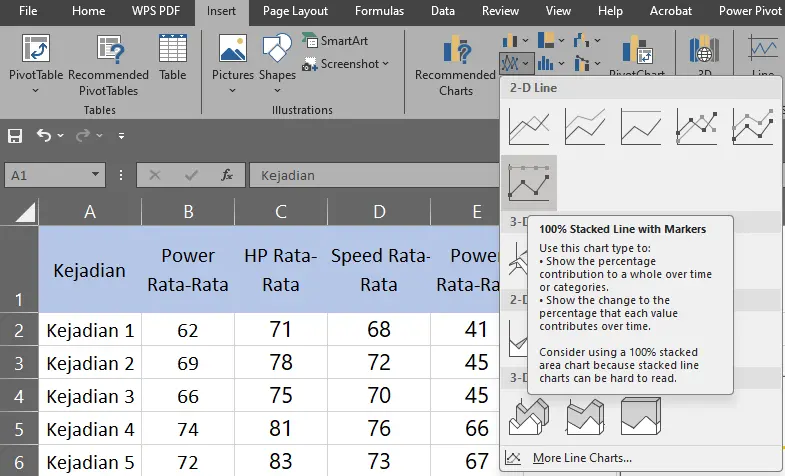
Task: Expand the Shapes dropdown arrow
Action: pyautogui.click(x=277, y=91)
